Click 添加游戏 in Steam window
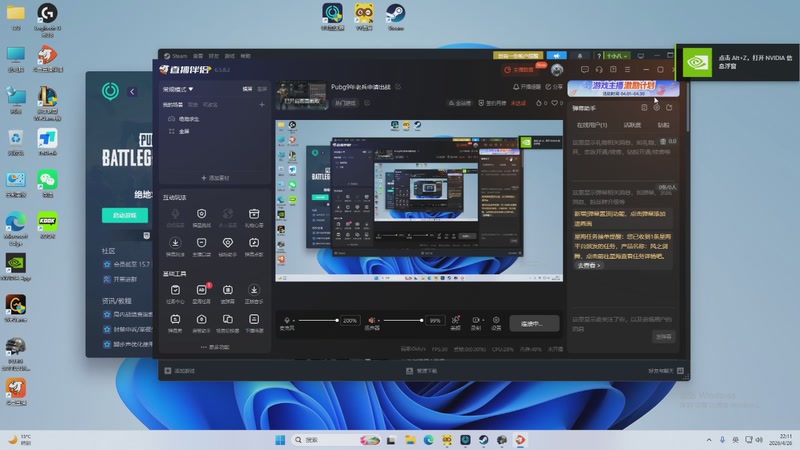Screen dimensions: 800x450 pos(180,371)
